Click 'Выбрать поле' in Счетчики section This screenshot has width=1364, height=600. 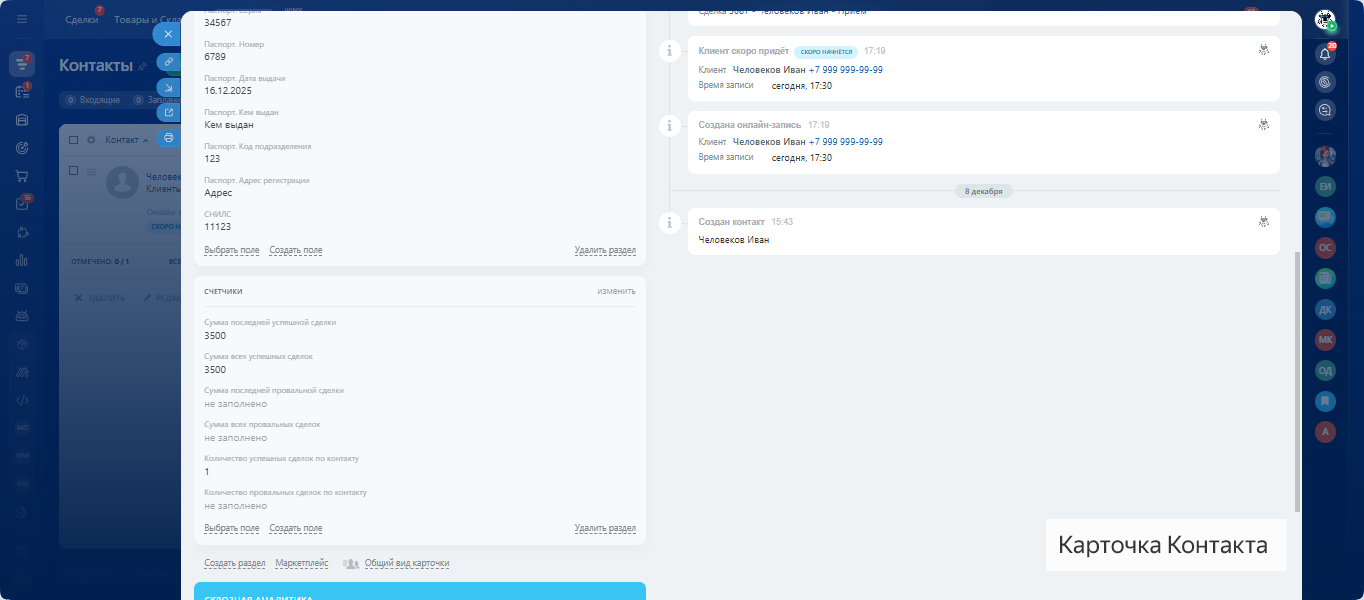[x=232, y=528]
